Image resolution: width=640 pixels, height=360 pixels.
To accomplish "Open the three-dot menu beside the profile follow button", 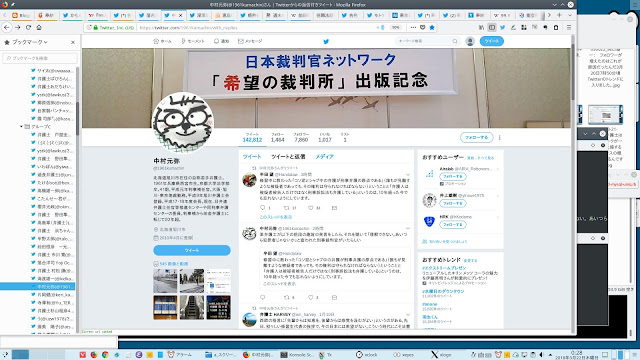I will tap(500, 138).
